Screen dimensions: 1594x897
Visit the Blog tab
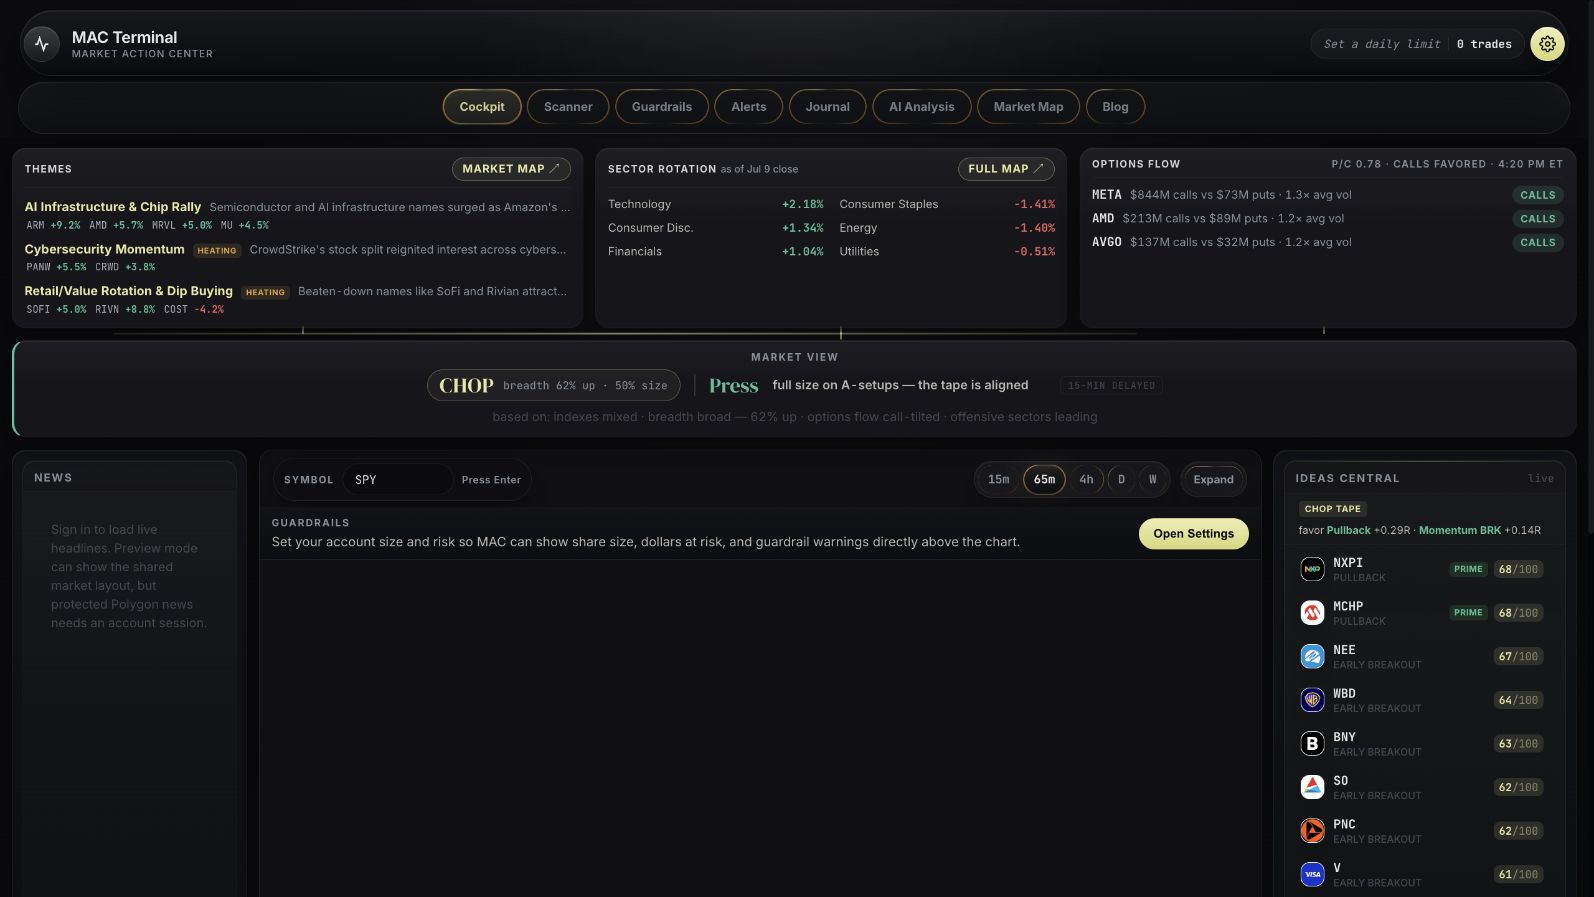click(1115, 107)
